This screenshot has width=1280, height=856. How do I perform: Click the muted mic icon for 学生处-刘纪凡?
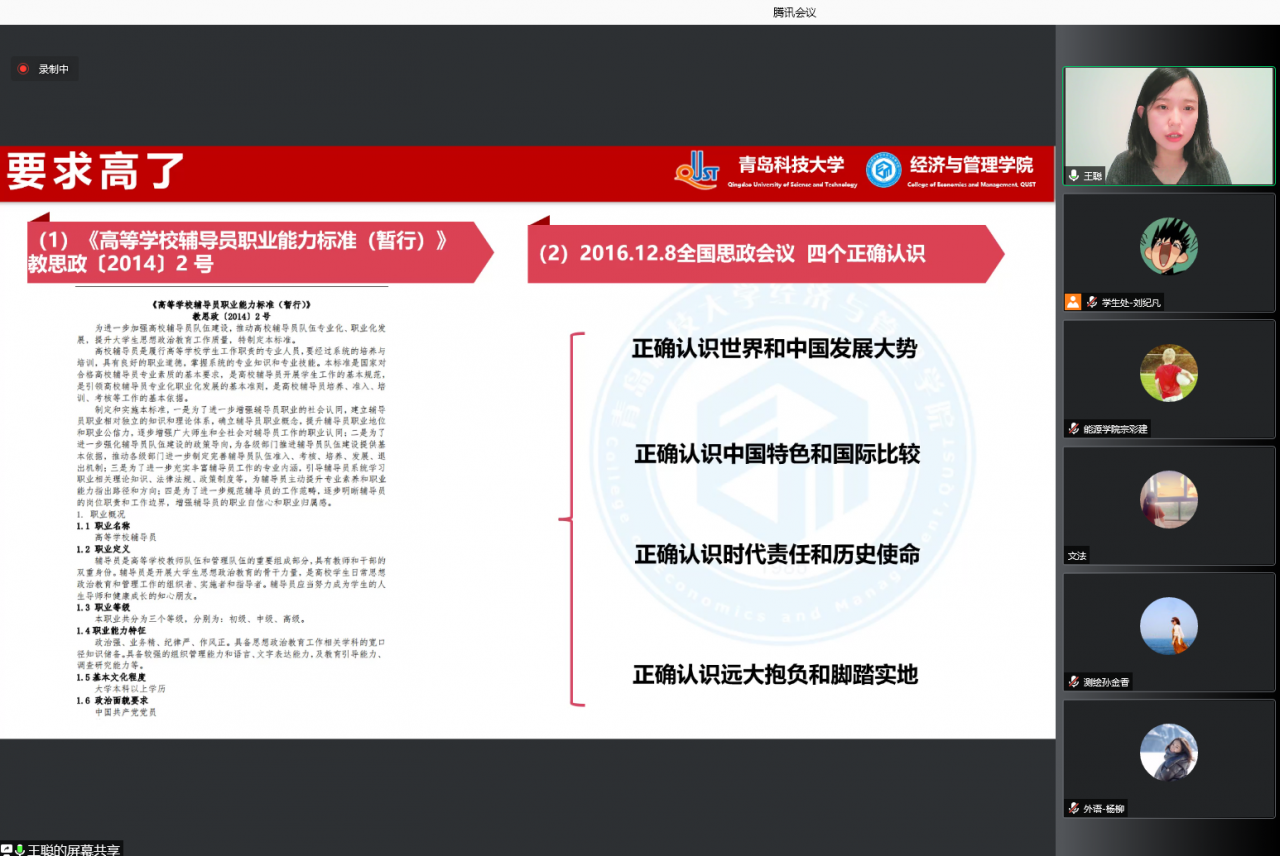pos(1092,302)
